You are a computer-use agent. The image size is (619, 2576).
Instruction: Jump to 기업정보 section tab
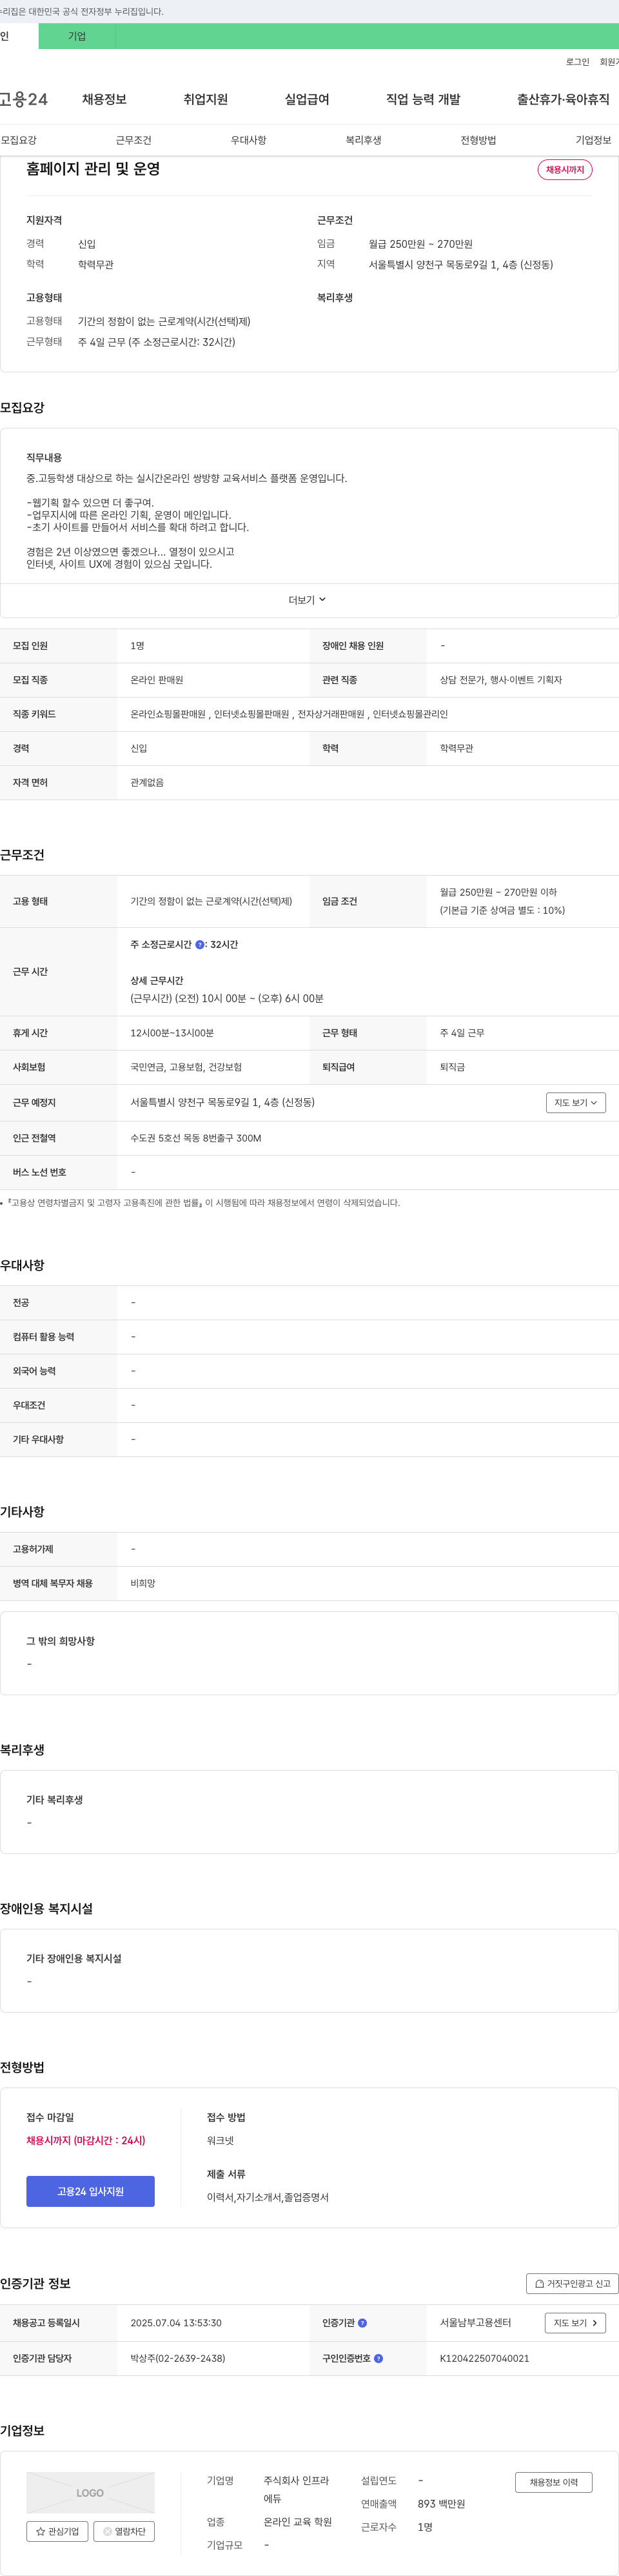[x=593, y=140]
